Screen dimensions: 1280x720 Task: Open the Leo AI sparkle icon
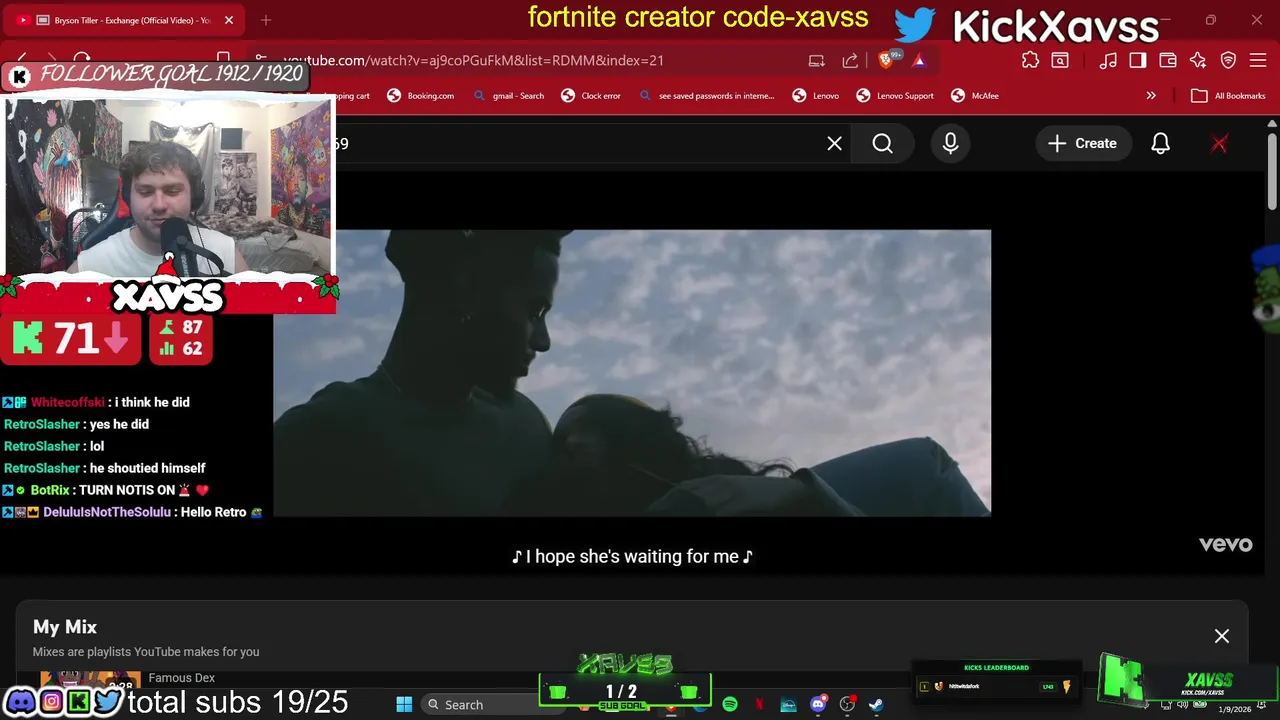pyautogui.click(x=1198, y=60)
